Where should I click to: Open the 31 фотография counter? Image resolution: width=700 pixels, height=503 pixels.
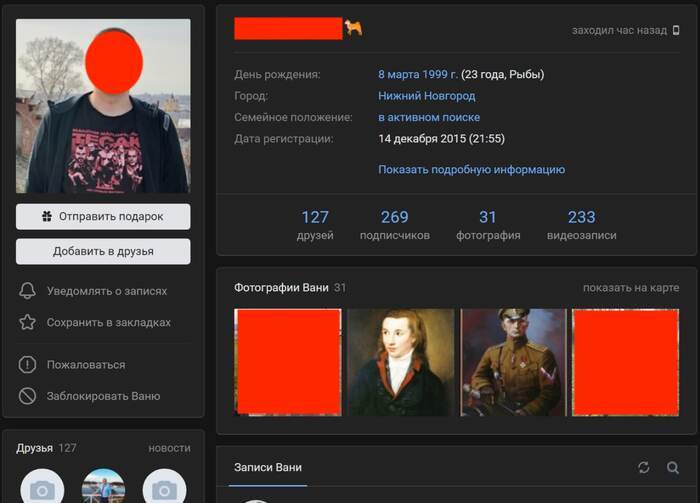point(488,225)
